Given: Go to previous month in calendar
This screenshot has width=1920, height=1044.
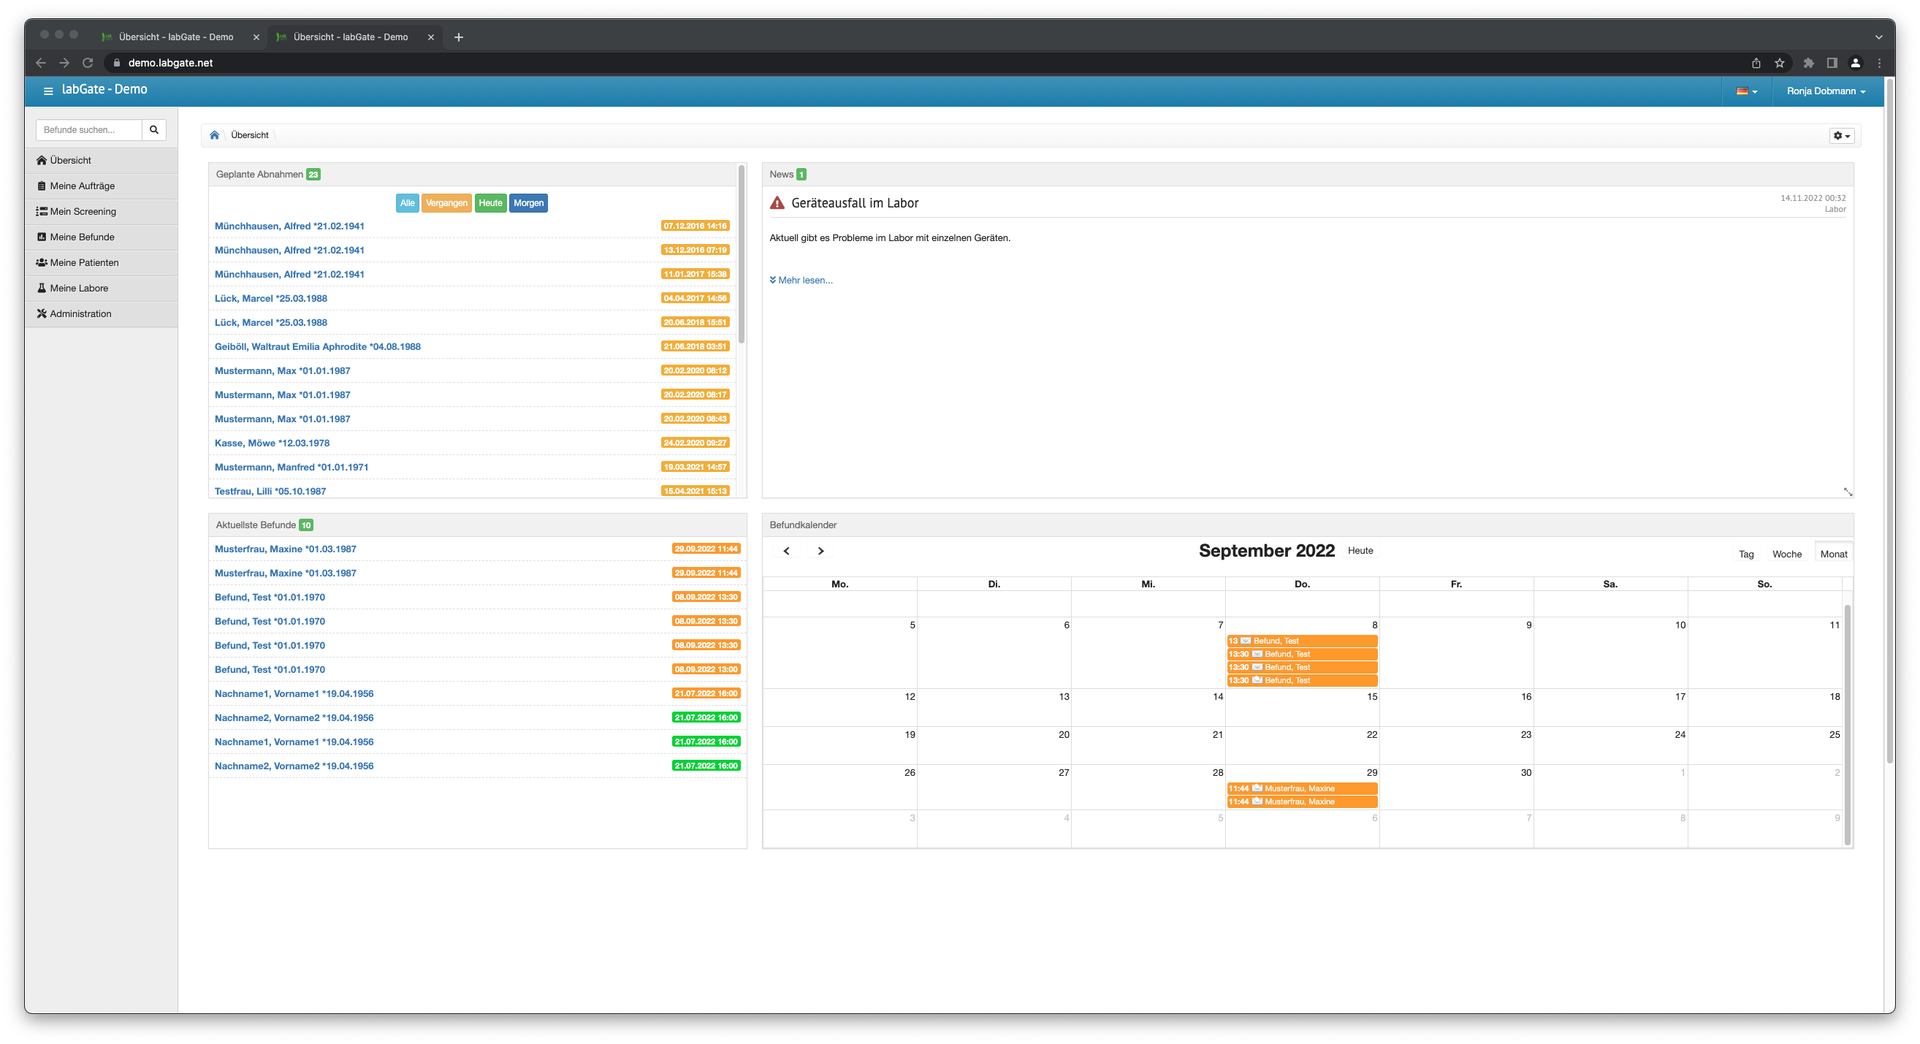Looking at the screenshot, I should coord(787,551).
